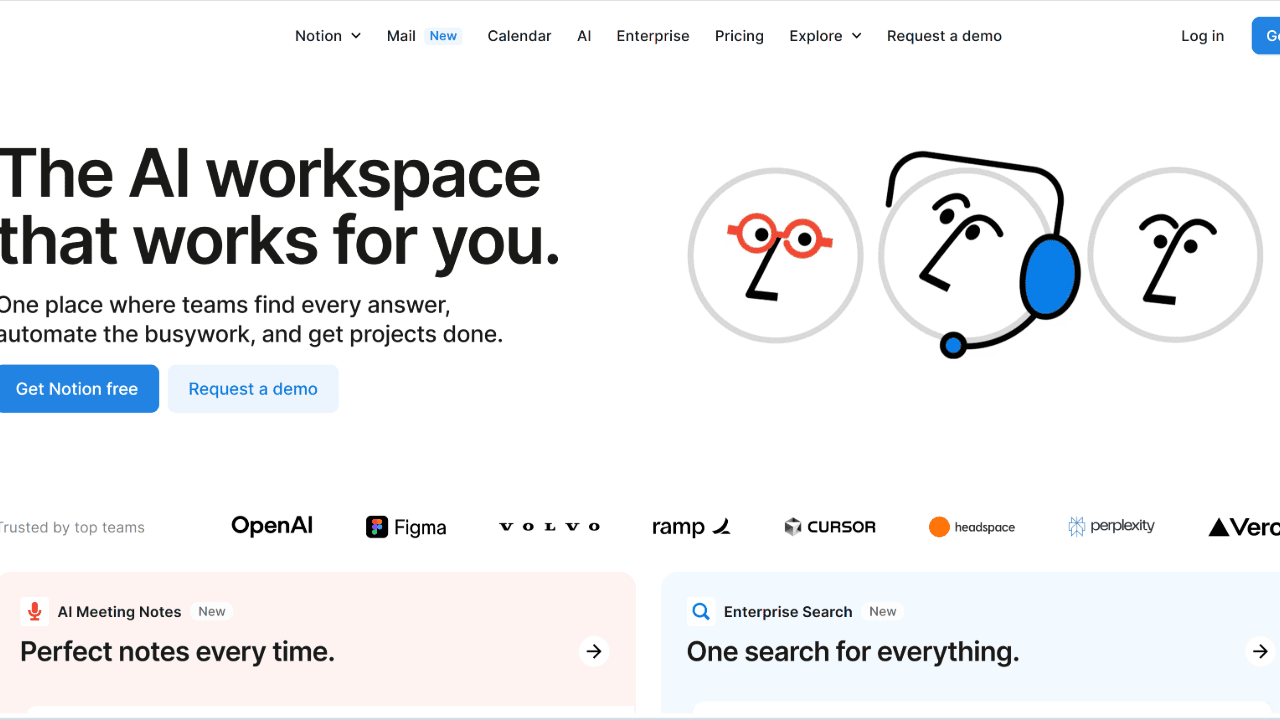Select AI in the top navigation
The width and height of the screenshot is (1280, 720).
tap(584, 36)
